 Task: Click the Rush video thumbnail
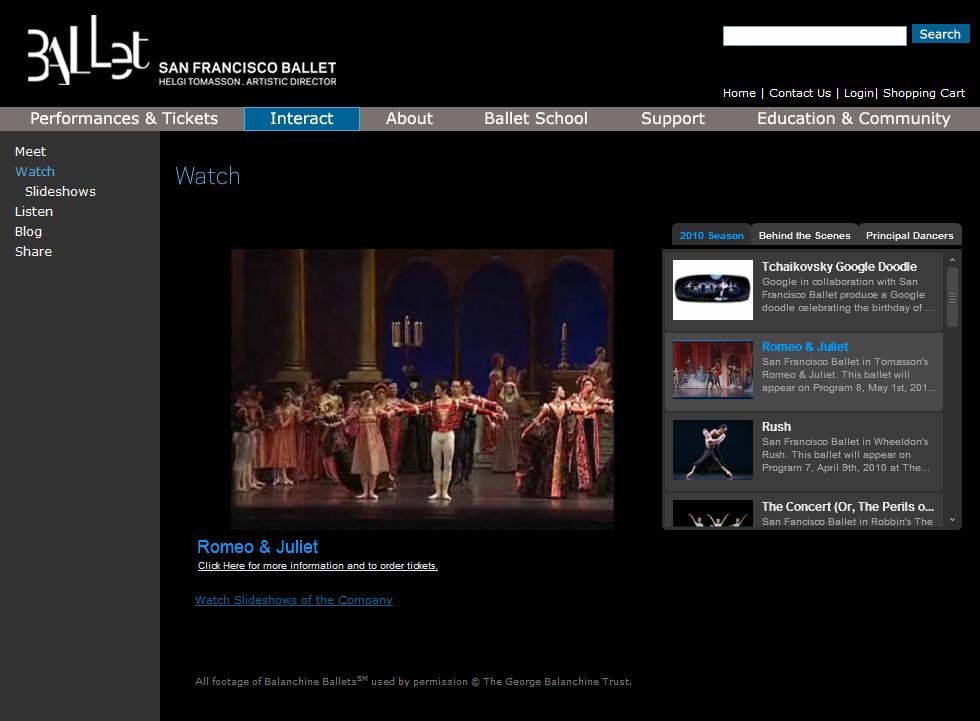(x=712, y=449)
